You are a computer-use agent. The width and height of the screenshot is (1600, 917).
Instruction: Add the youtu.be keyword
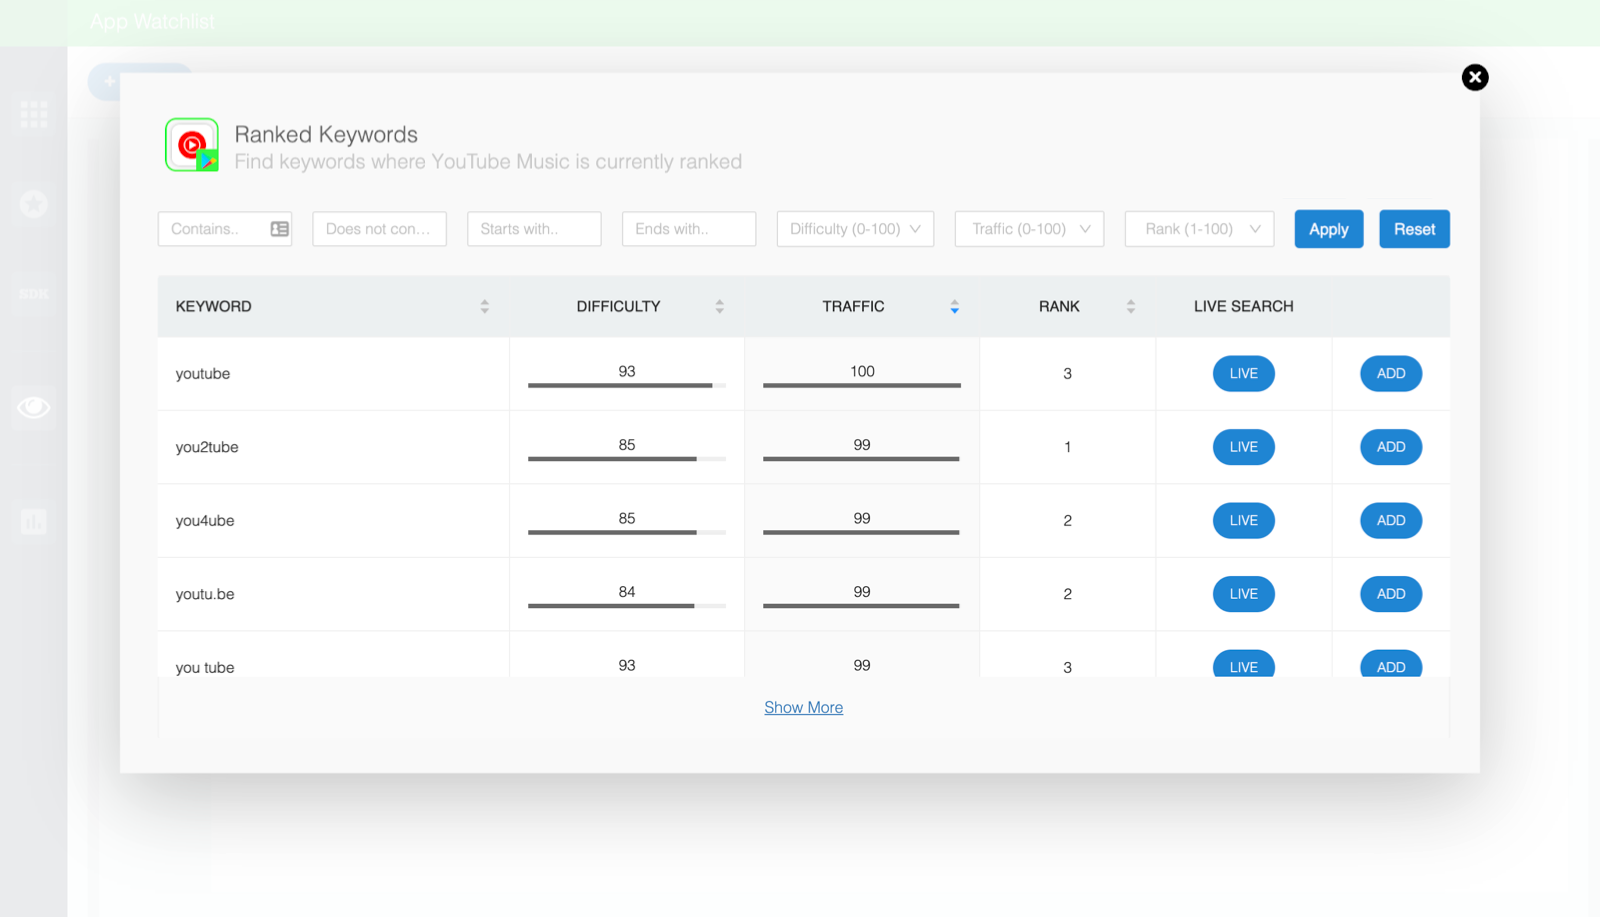(x=1391, y=594)
